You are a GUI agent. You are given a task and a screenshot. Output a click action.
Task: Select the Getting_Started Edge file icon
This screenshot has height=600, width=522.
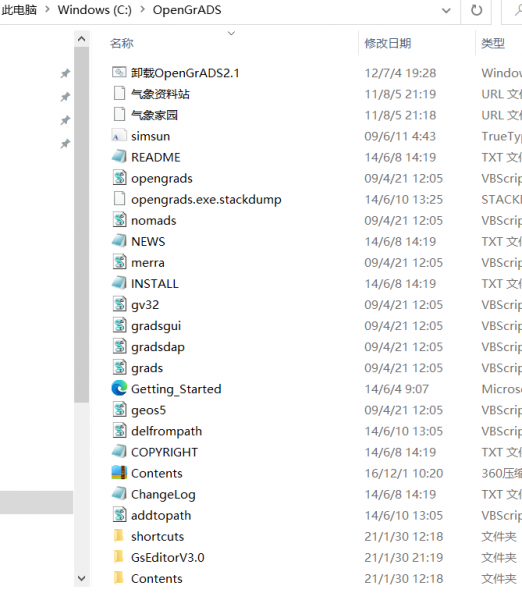[119, 388]
